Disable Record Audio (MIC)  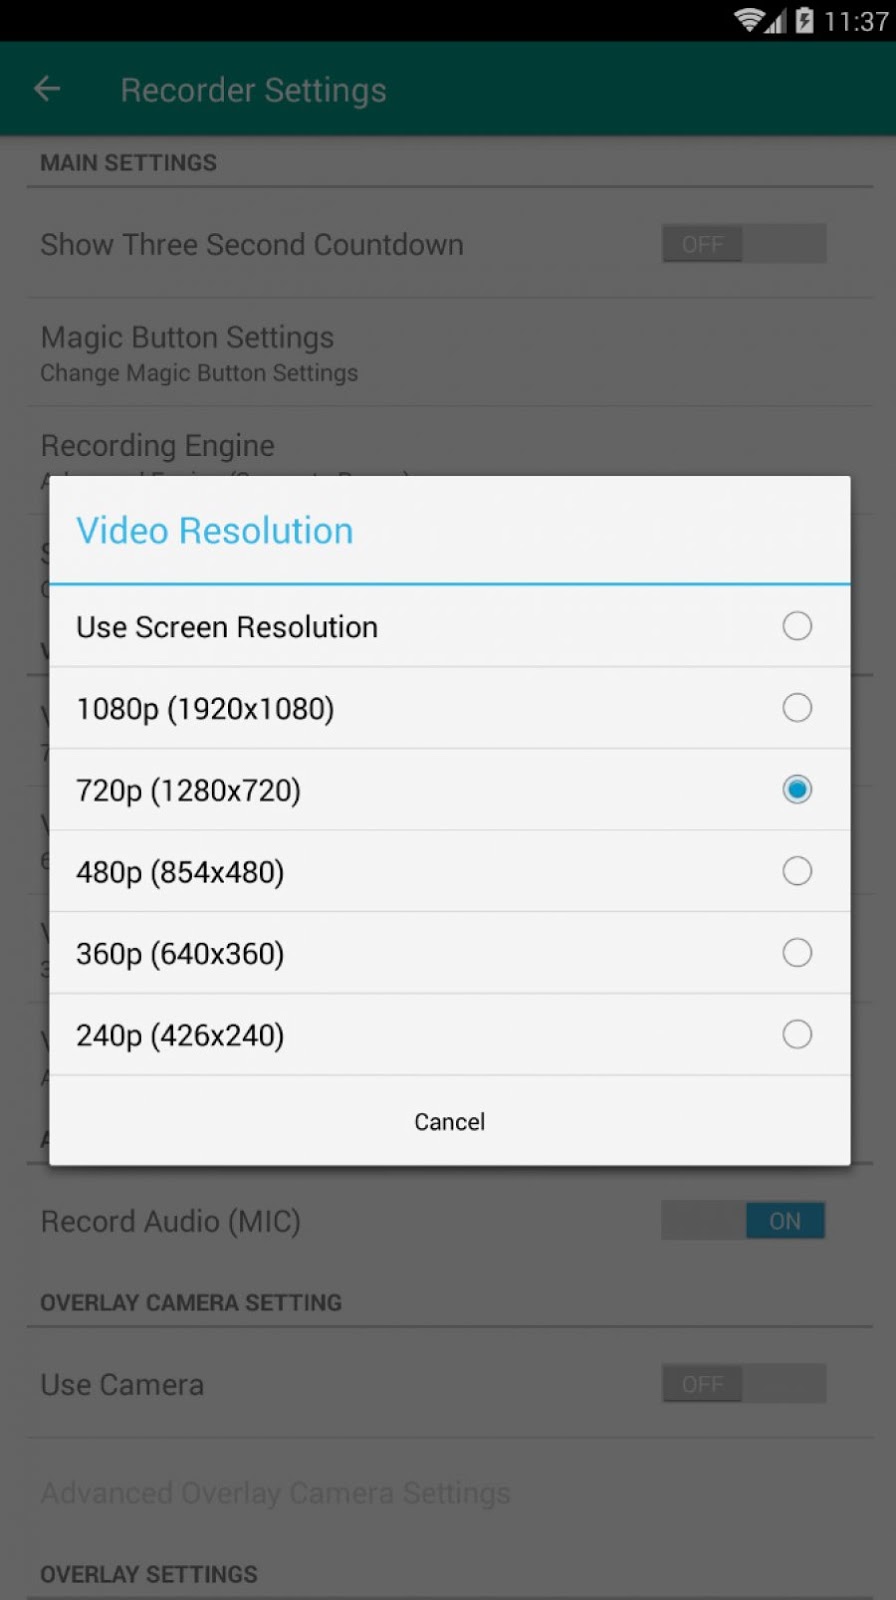click(x=744, y=1220)
